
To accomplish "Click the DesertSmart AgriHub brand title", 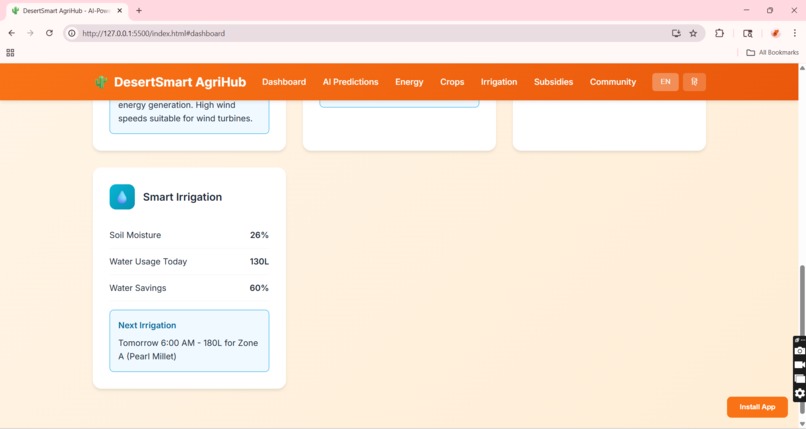I will click(180, 82).
